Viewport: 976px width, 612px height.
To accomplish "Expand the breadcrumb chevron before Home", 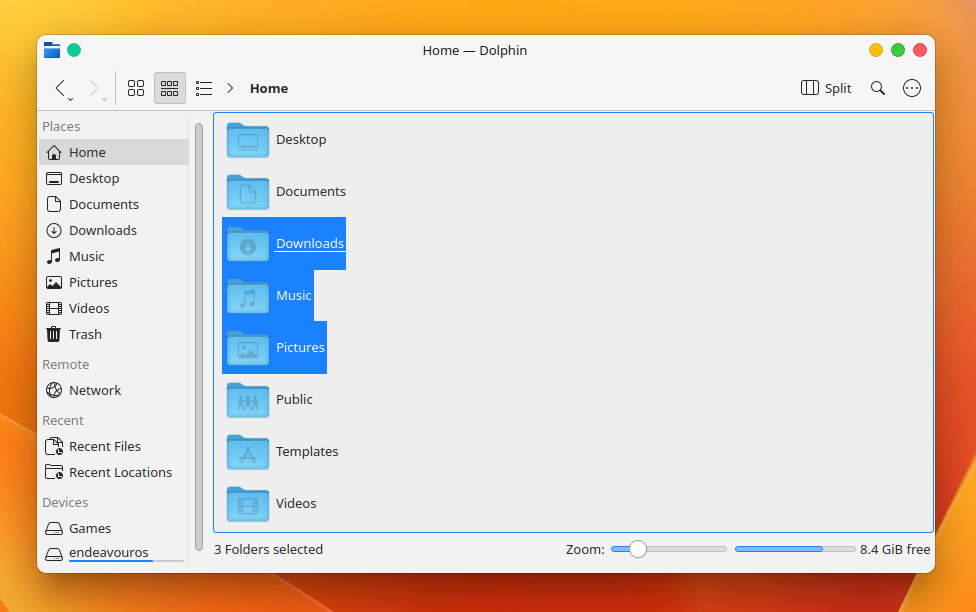I will pyautogui.click(x=230, y=88).
